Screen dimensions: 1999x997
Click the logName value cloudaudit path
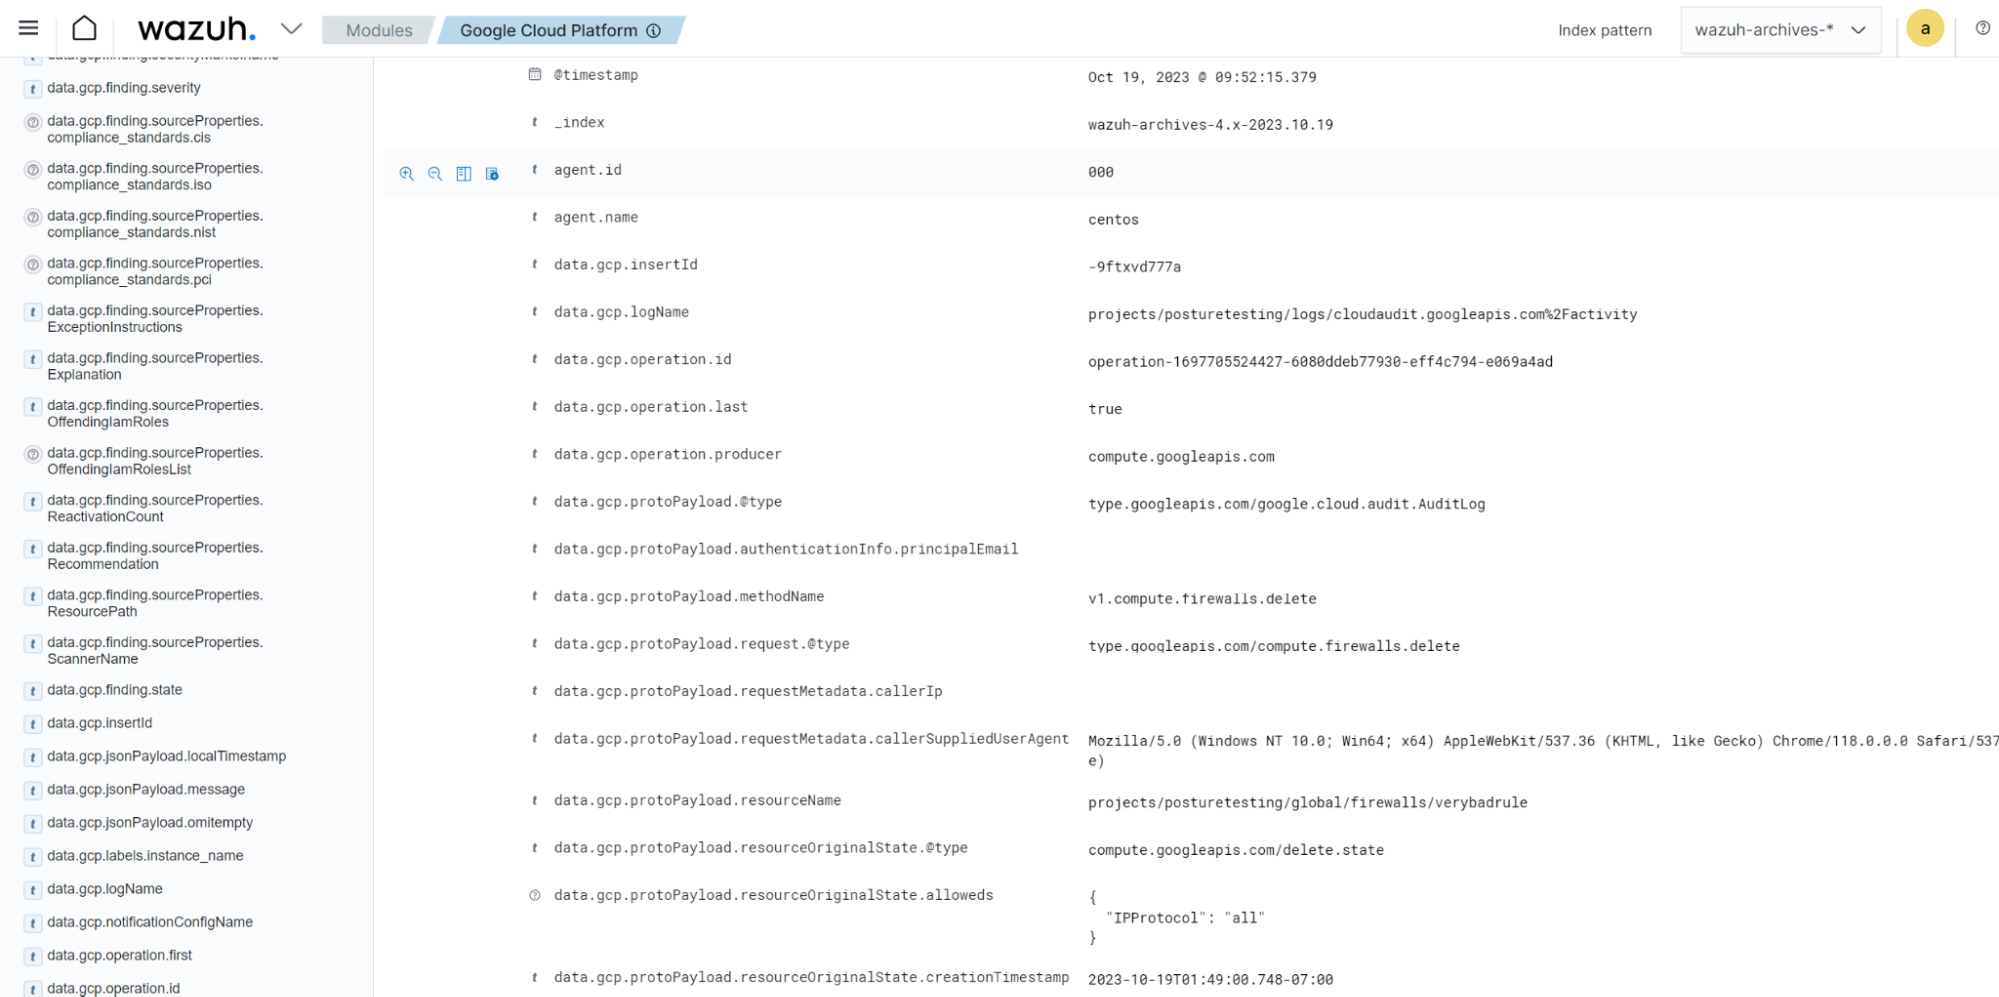tap(1362, 315)
